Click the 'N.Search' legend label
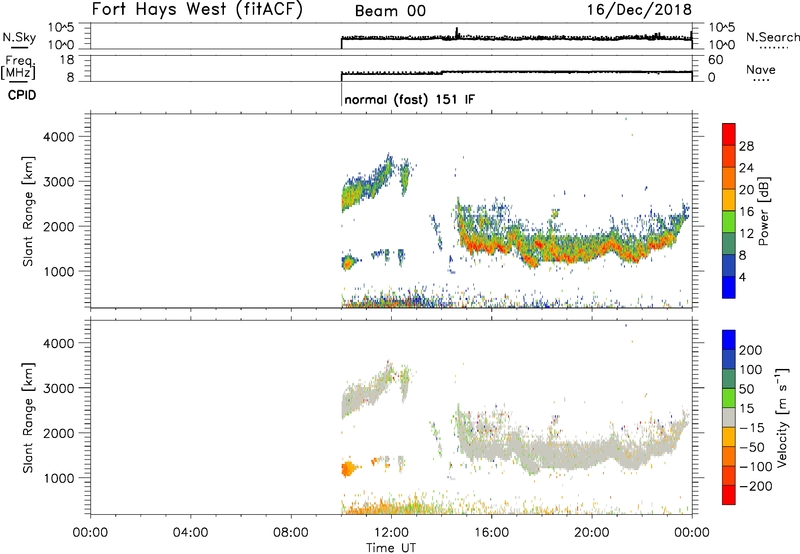Viewport: 800px width, 554px height. click(772, 37)
